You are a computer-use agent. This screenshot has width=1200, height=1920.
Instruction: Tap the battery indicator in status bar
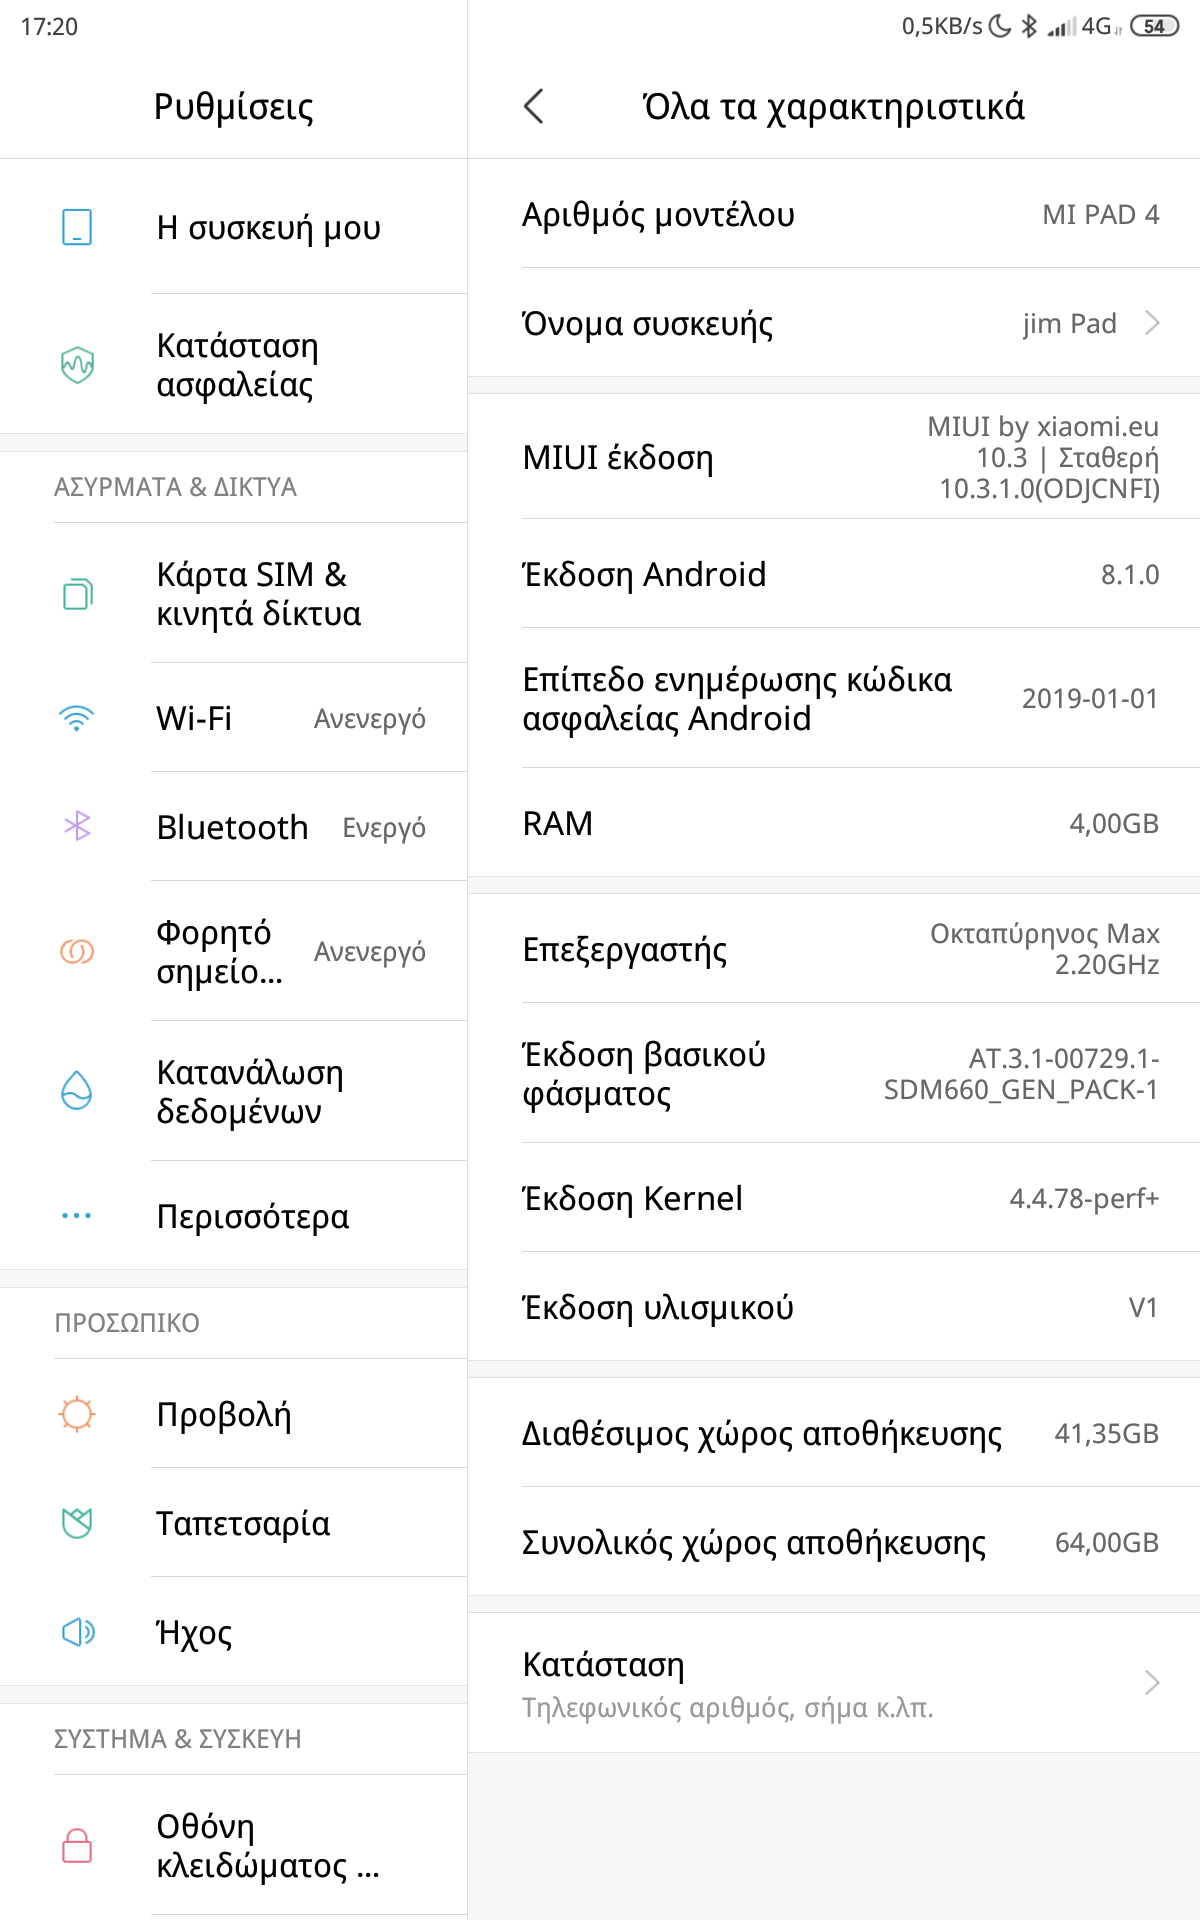pyautogui.click(x=1155, y=26)
